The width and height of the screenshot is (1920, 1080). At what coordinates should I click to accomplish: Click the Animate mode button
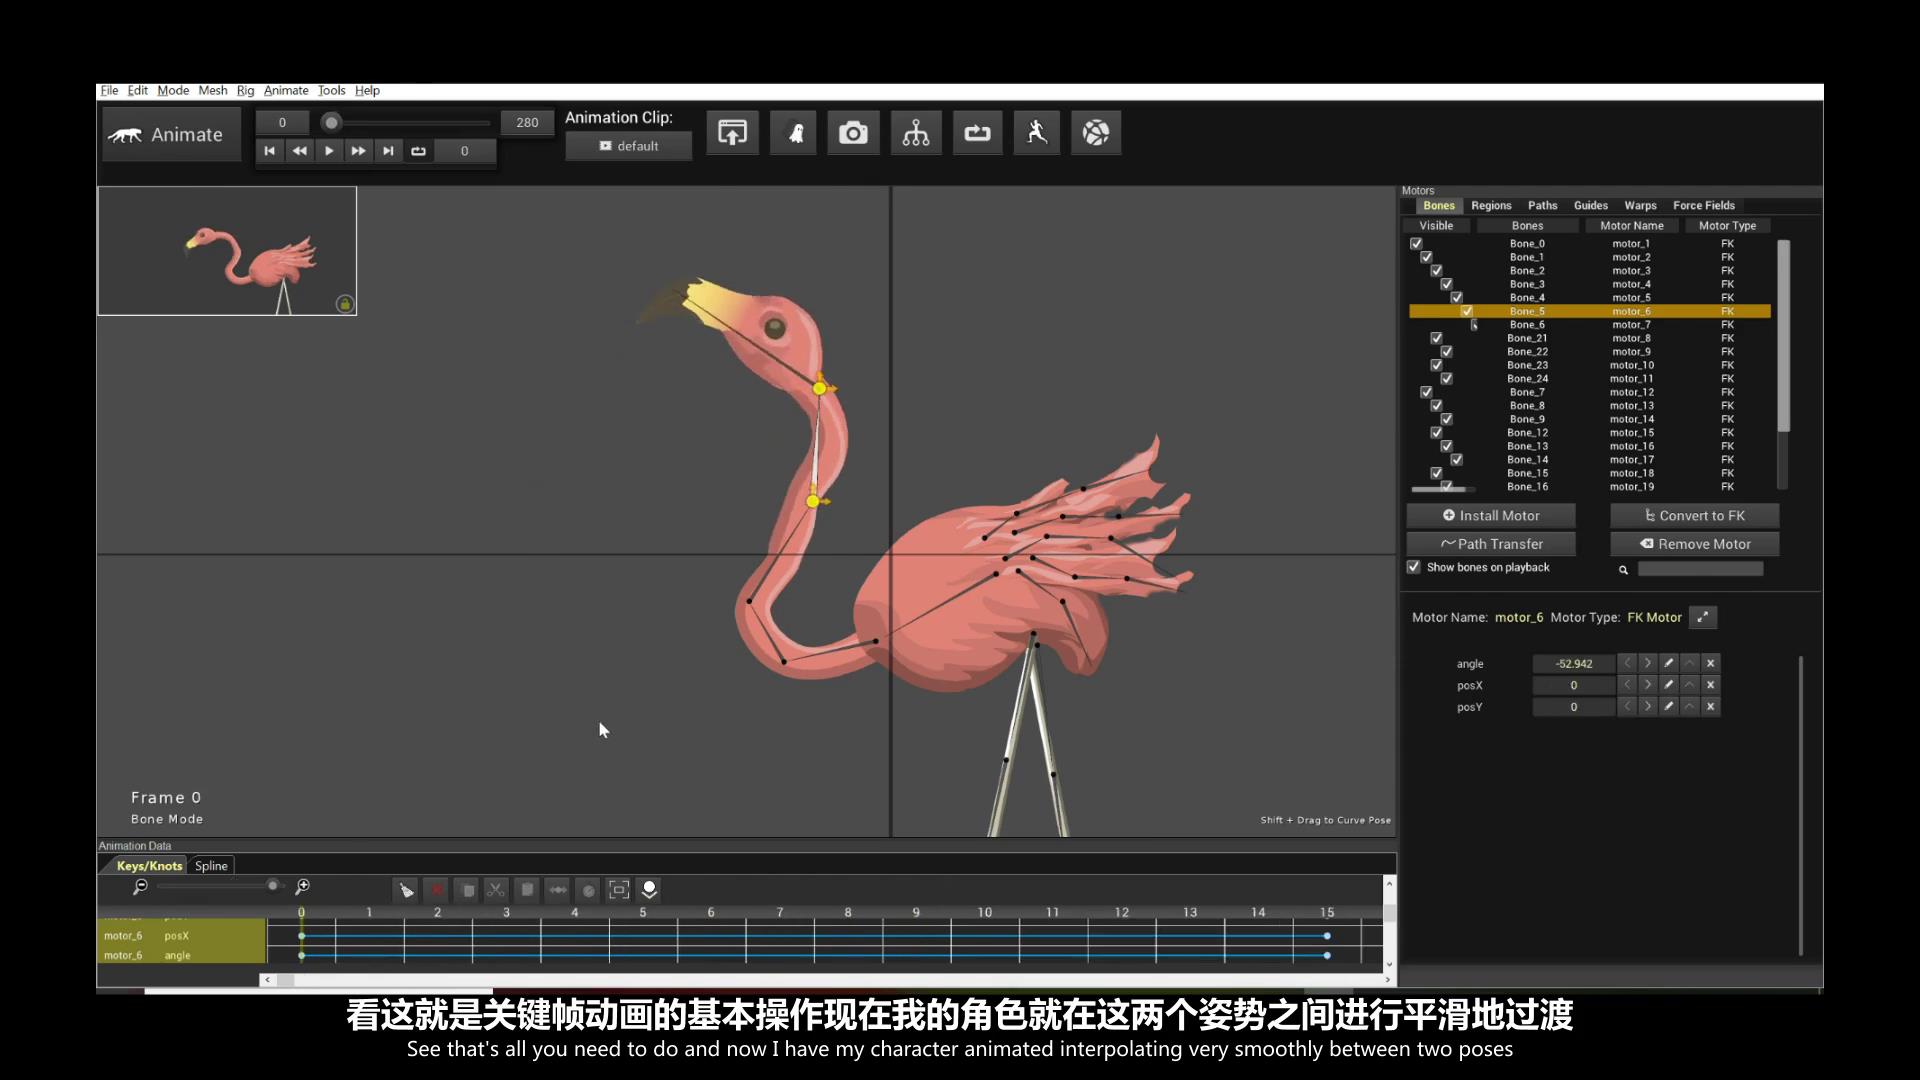pos(171,135)
